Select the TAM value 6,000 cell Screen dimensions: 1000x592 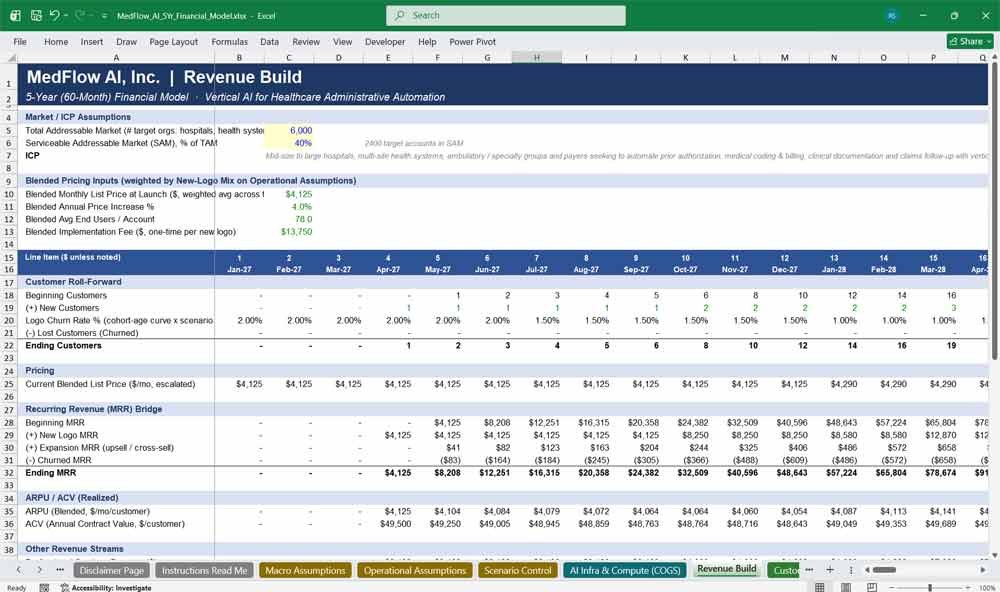pyautogui.click(x=289, y=131)
